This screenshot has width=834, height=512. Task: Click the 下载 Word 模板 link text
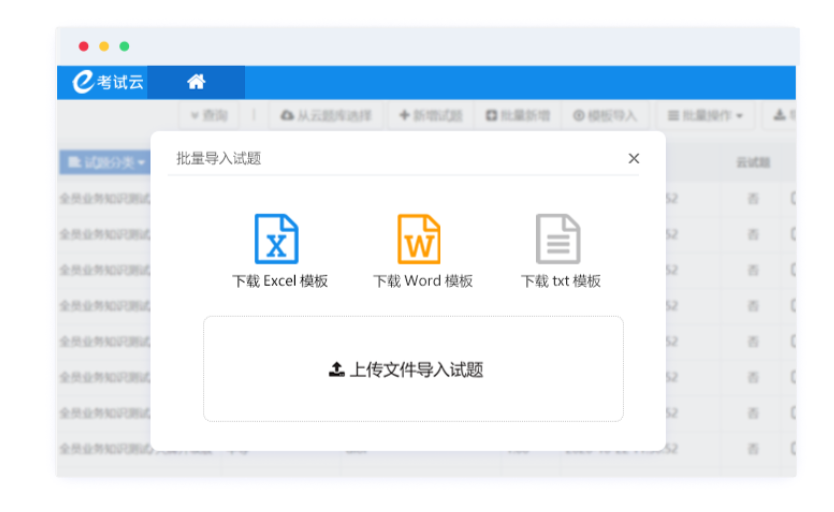pos(423,281)
